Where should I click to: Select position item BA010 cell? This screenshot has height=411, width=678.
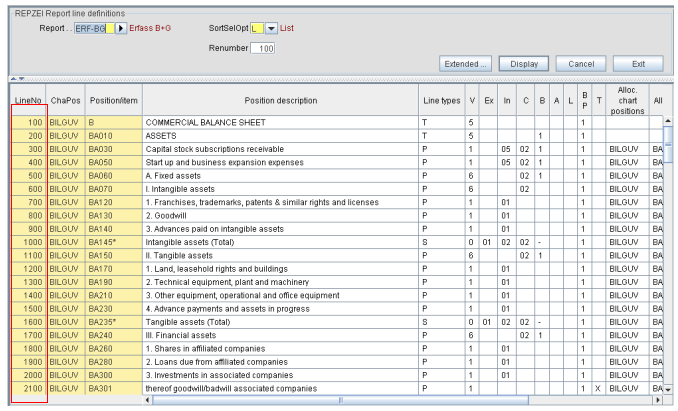(114, 136)
